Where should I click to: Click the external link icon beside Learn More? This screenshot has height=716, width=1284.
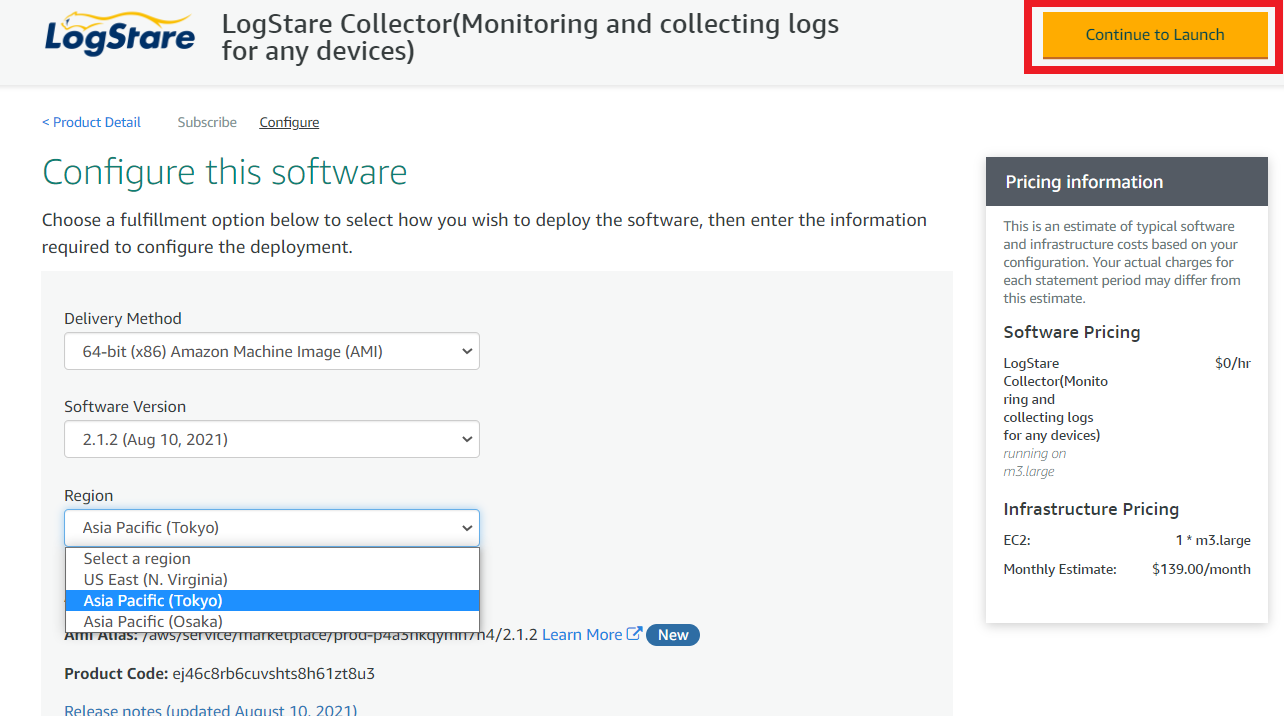point(634,634)
